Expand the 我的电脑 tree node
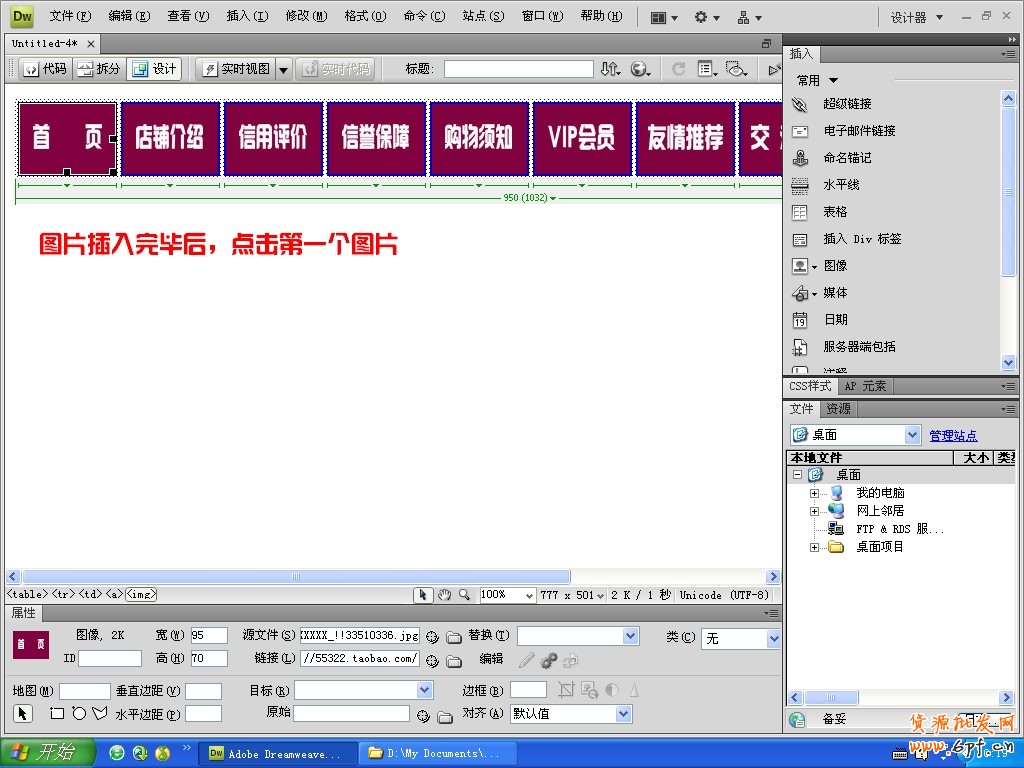The image size is (1024, 768). (816, 491)
